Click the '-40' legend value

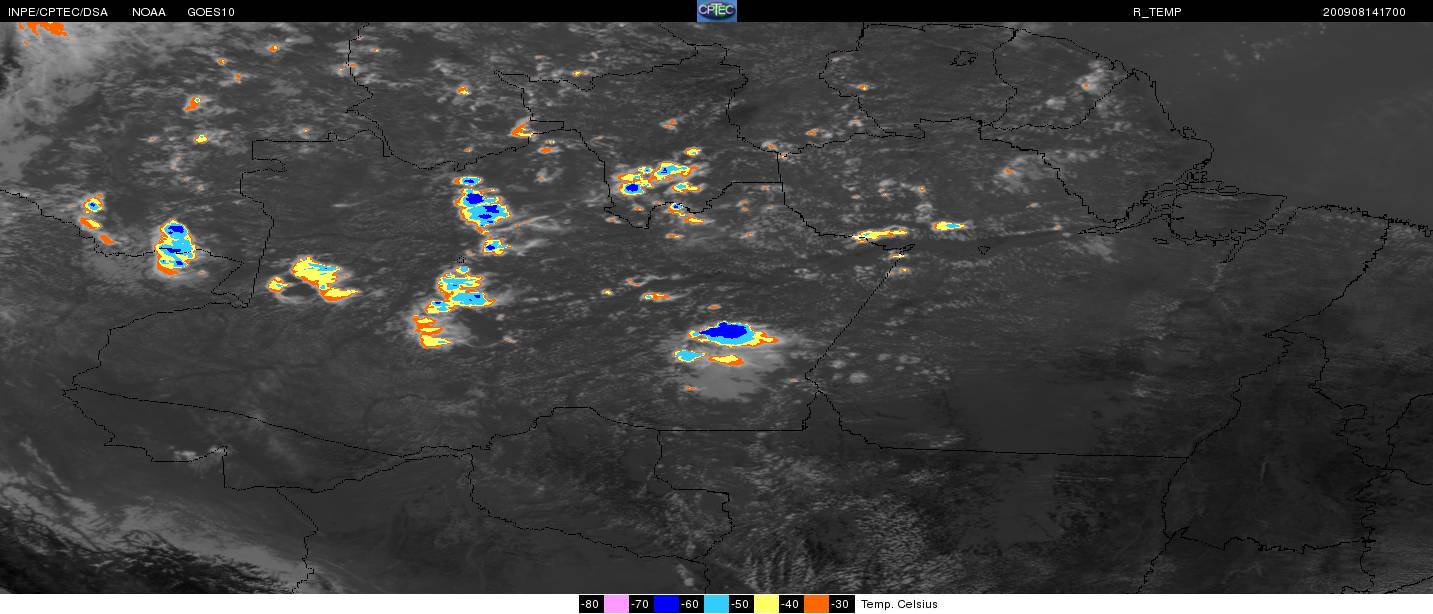(x=790, y=604)
